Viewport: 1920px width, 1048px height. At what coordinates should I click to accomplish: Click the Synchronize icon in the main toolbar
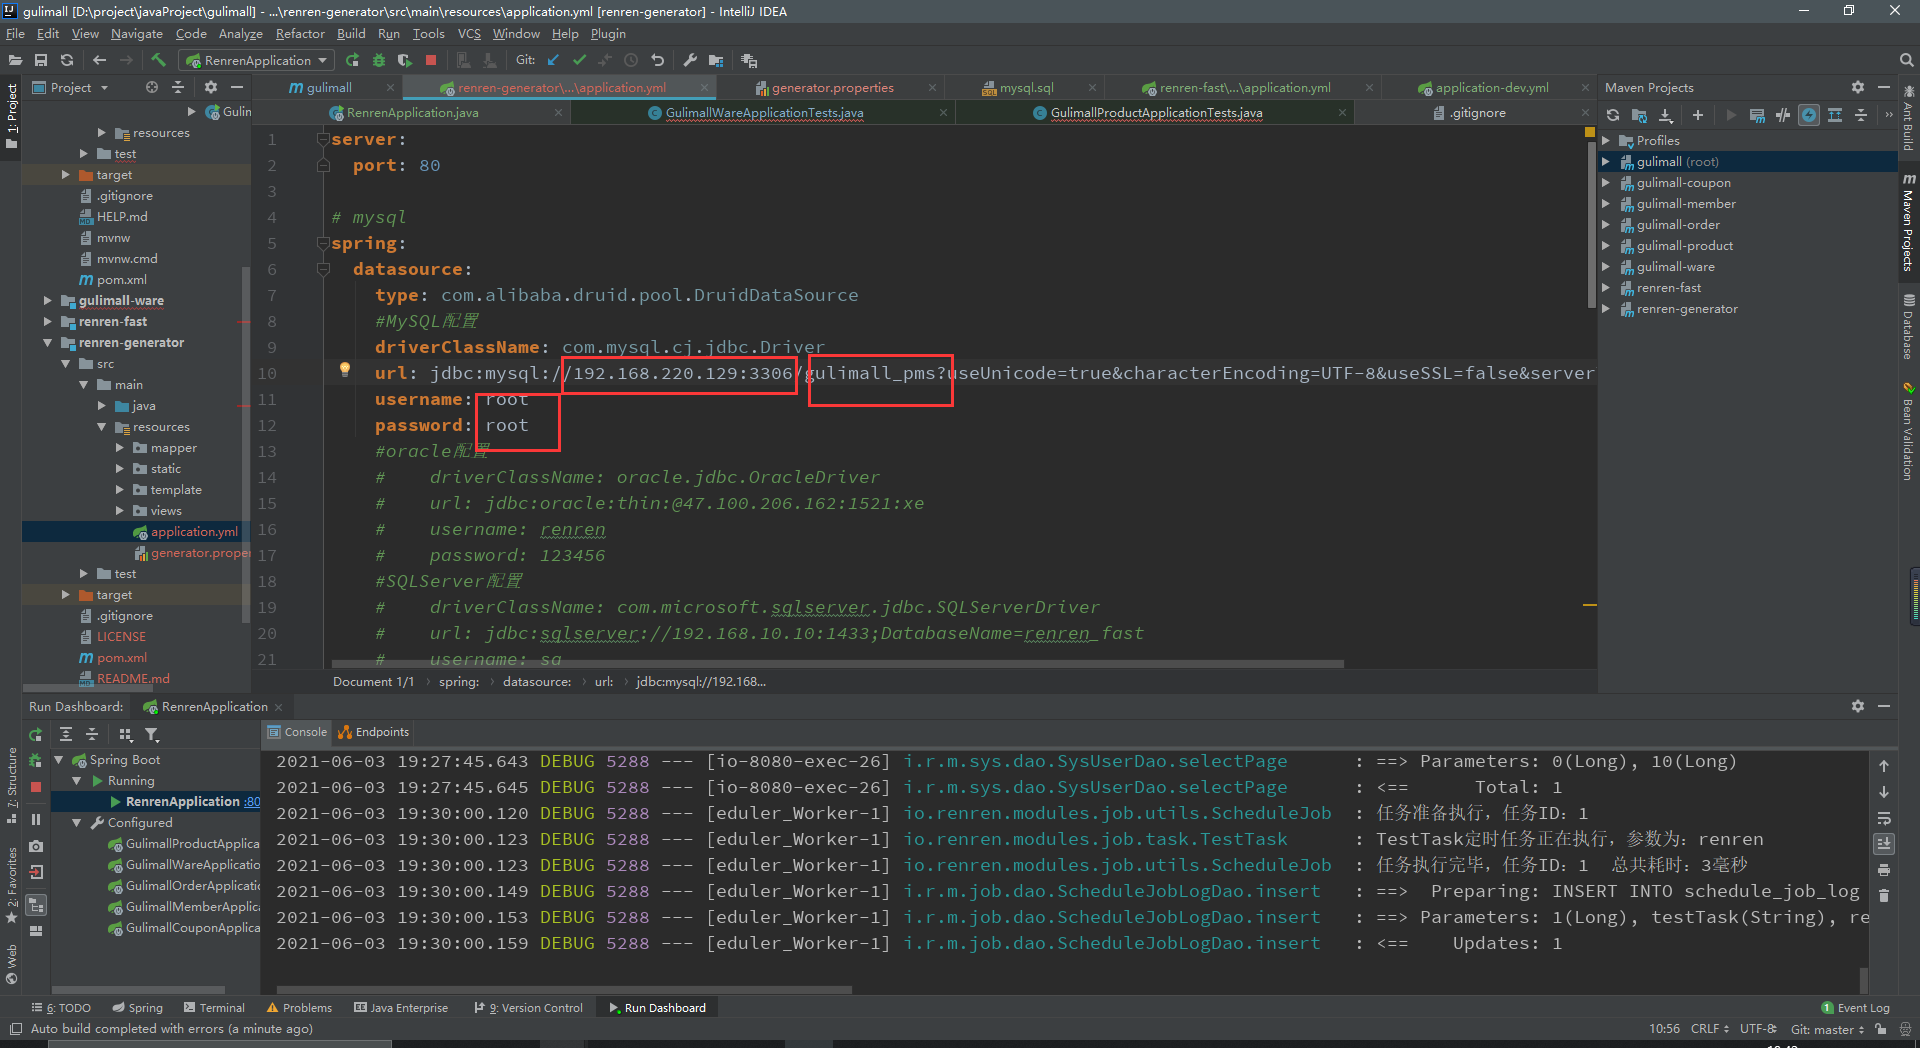pyautogui.click(x=67, y=60)
